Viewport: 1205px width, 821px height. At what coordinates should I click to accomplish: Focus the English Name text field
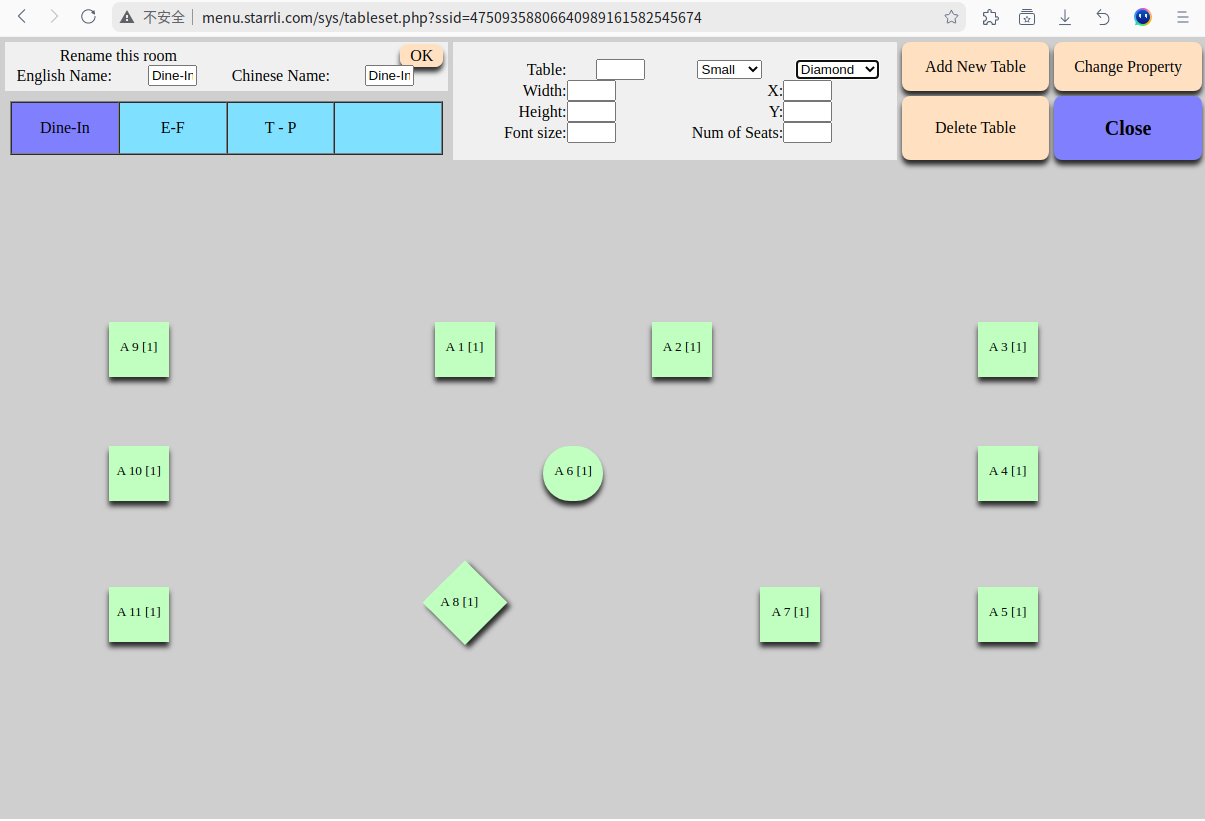click(172, 76)
